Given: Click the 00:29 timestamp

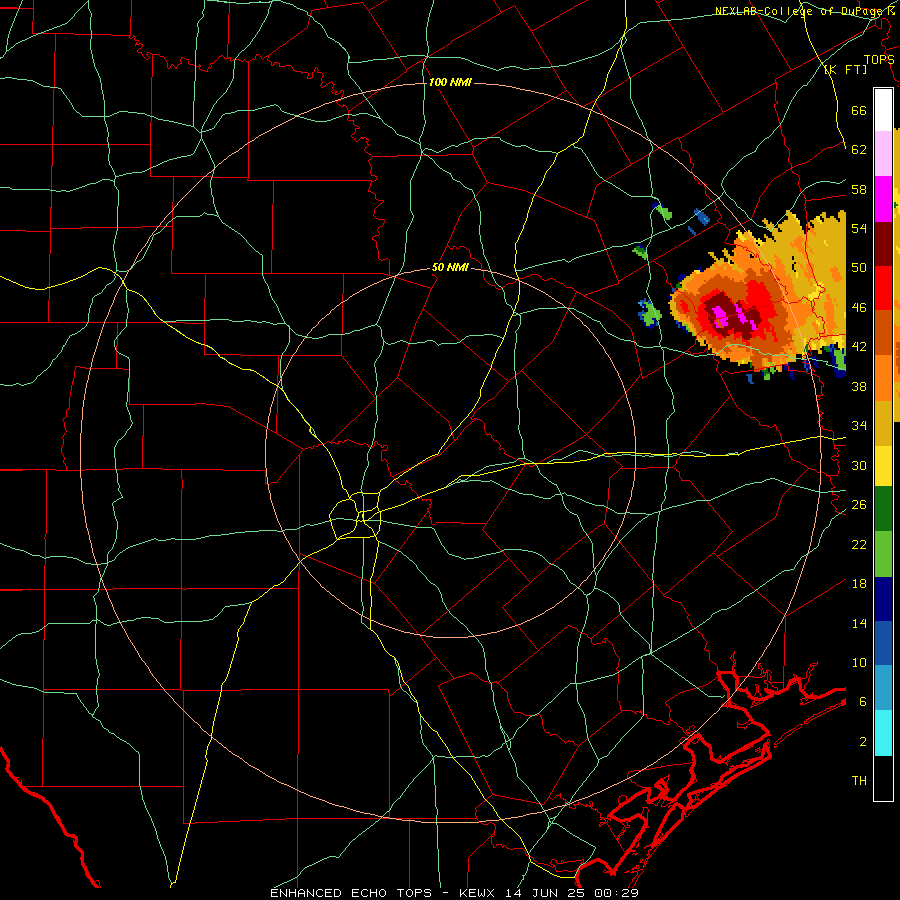Looking at the screenshot, I should click(618, 893).
